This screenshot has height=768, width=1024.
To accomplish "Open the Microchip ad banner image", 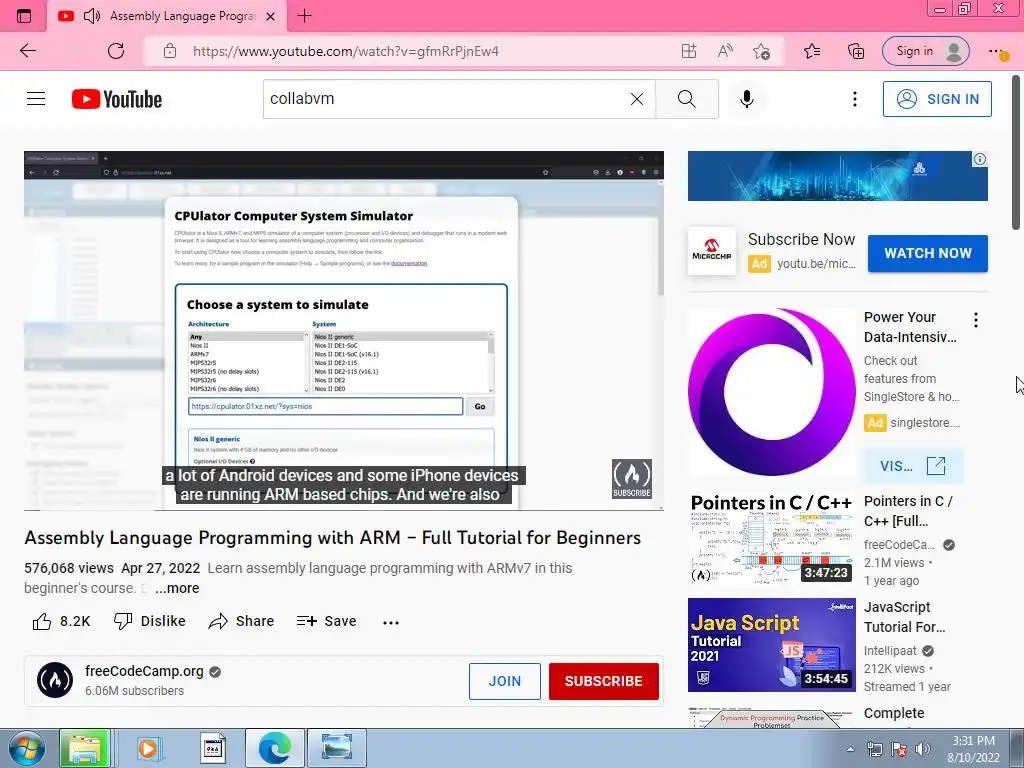I will tap(837, 176).
